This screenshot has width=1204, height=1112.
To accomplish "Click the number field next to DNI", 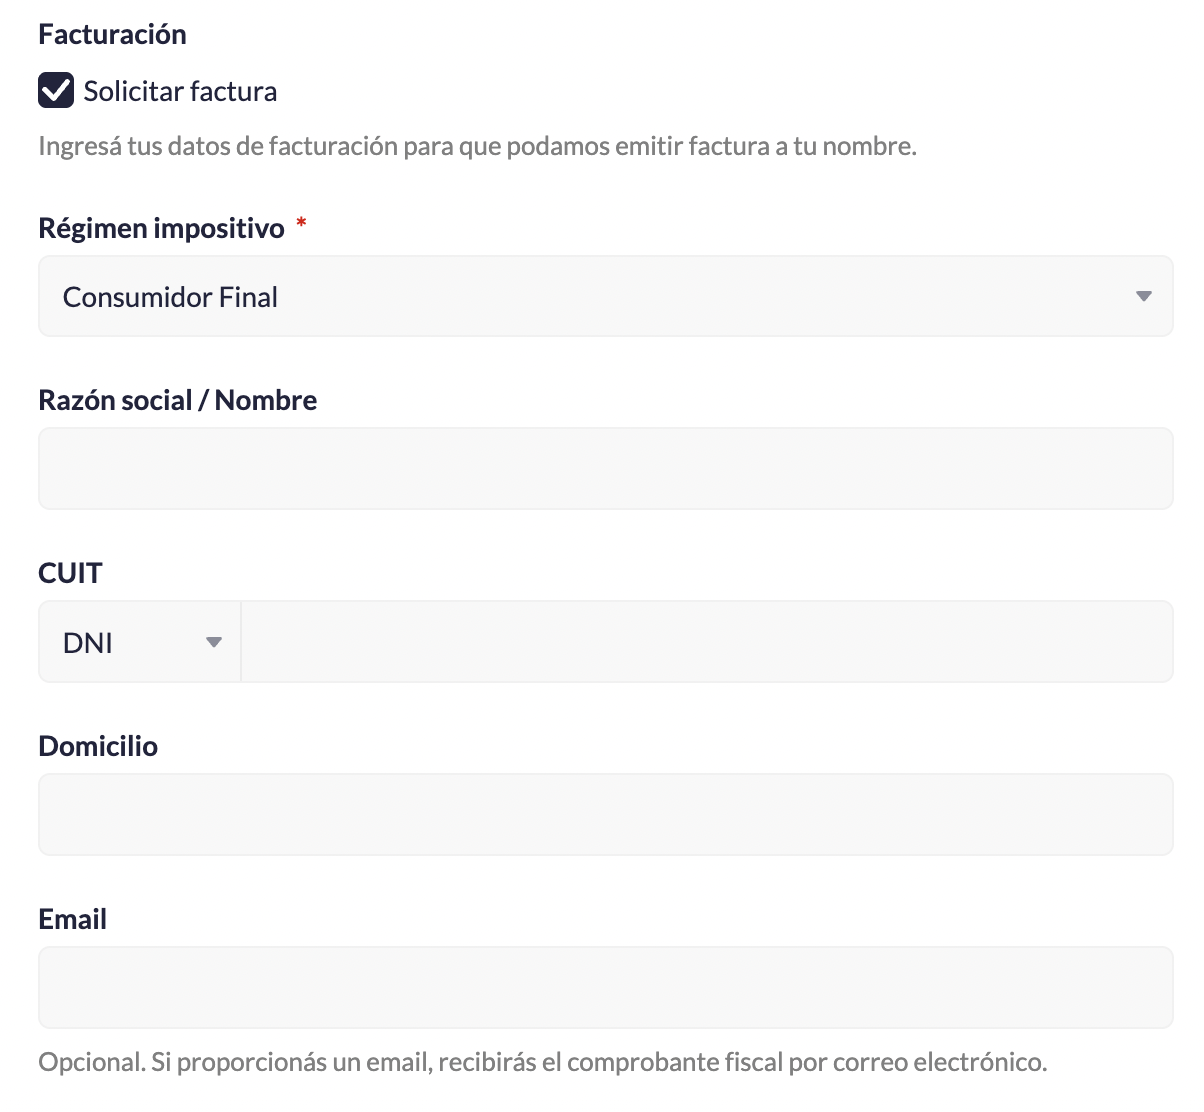I will pyautogui.click(x=706, y=642).
